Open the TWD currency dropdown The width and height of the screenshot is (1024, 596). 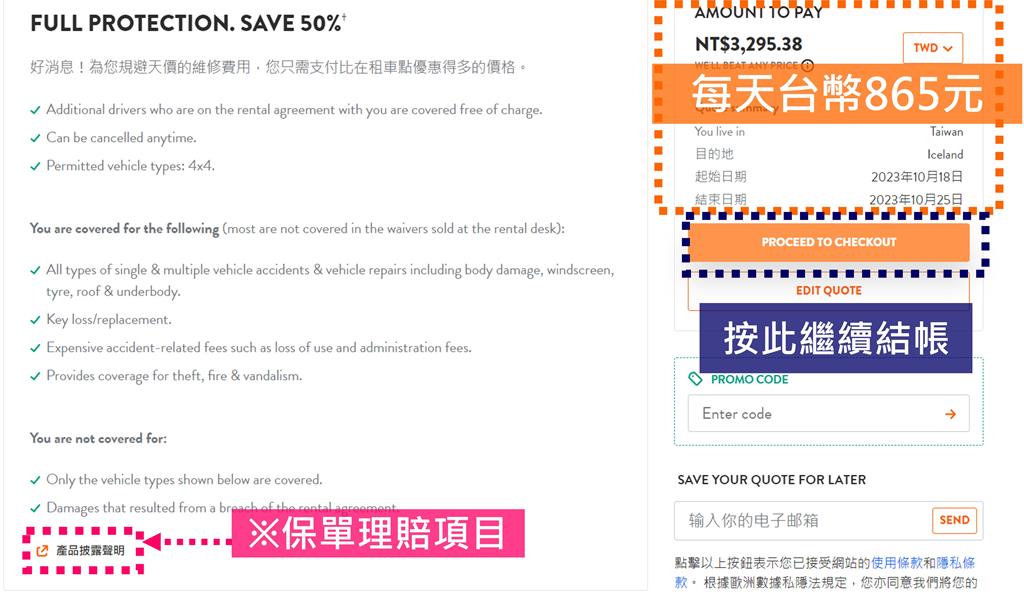[933, 48]
